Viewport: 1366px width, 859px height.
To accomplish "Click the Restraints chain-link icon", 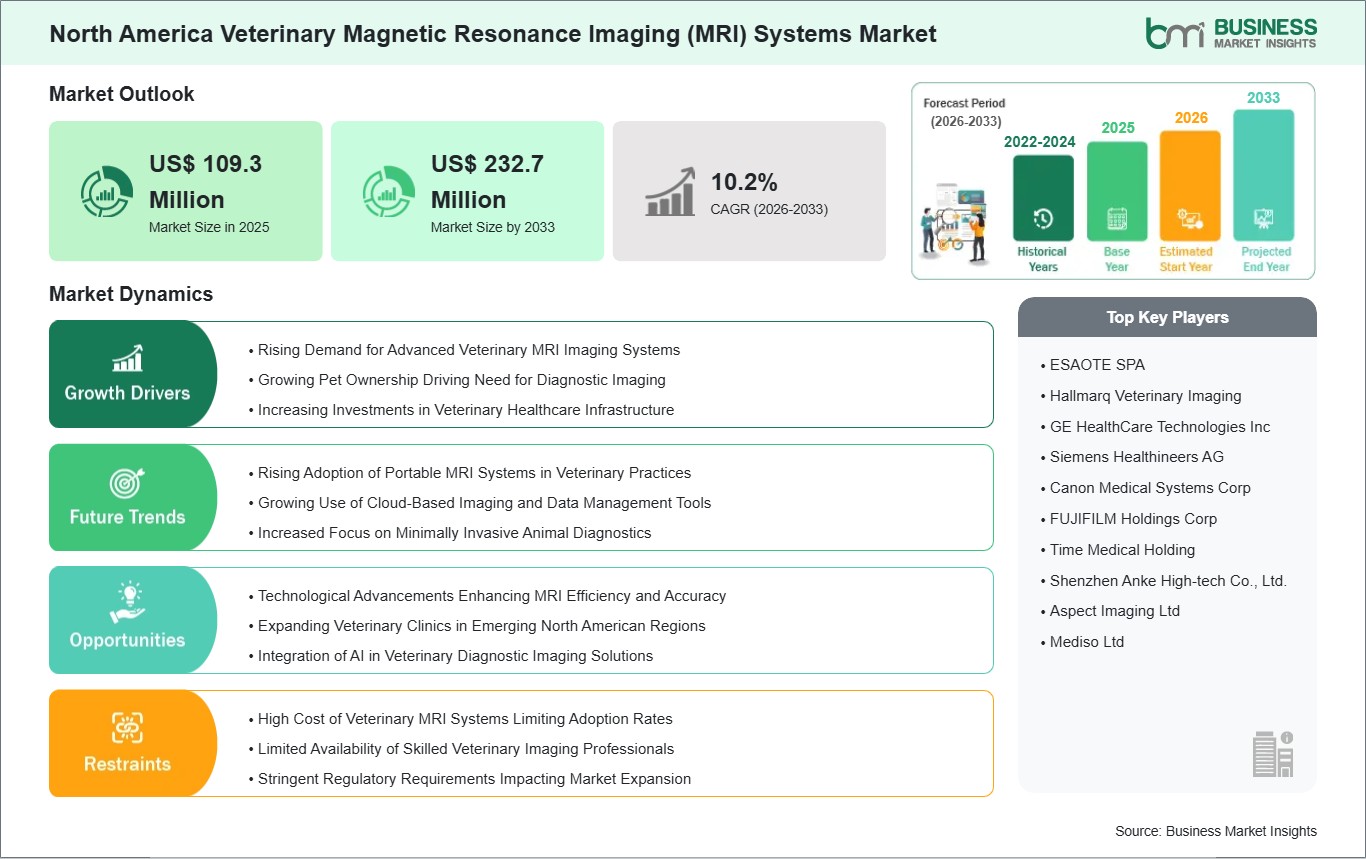I will (x=127, y=728).
